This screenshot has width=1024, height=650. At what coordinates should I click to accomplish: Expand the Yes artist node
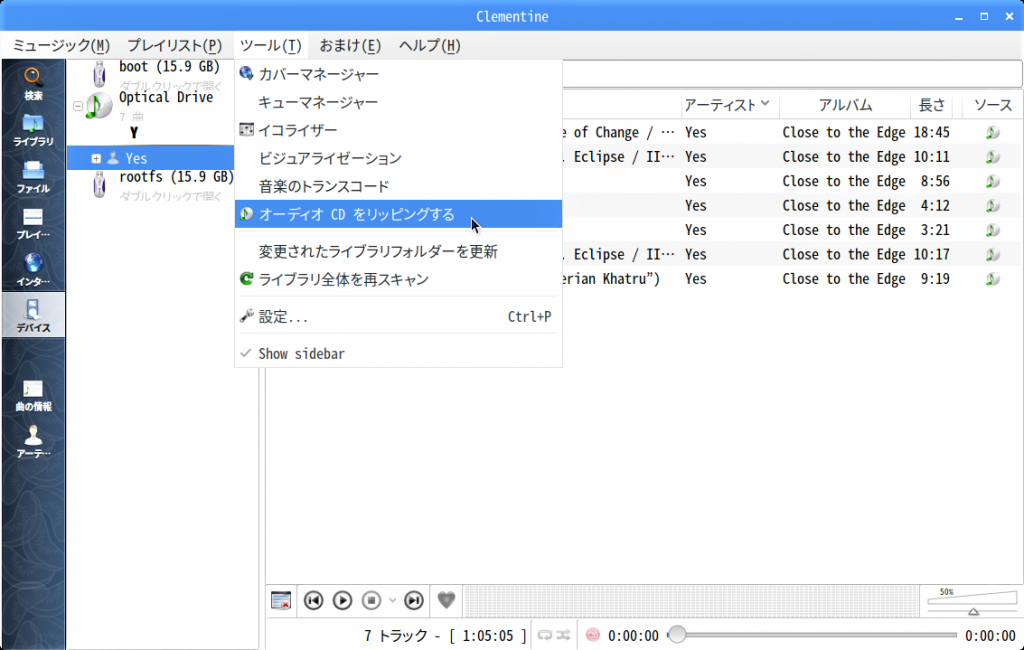click(x=96, y=158)
